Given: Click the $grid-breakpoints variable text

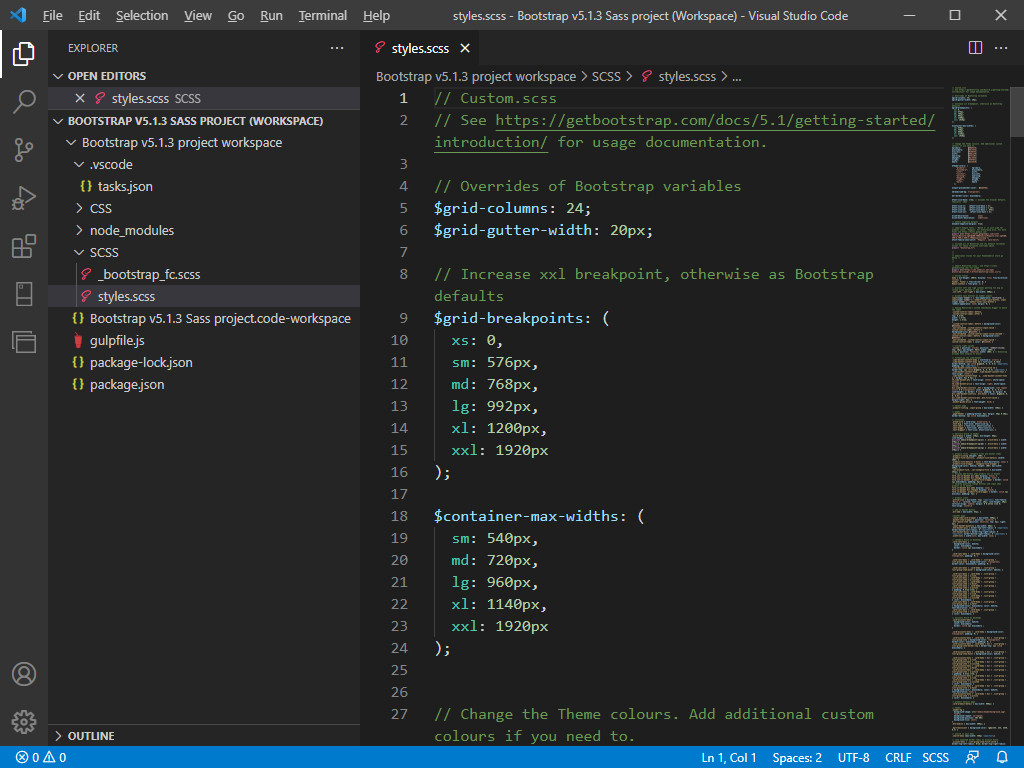Looking at the screenshot, I should 508,318.
